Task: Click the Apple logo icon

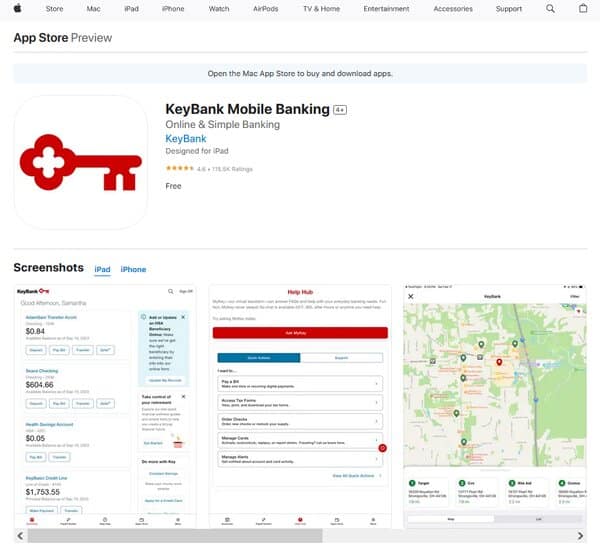Action: [x=17, y=8]
